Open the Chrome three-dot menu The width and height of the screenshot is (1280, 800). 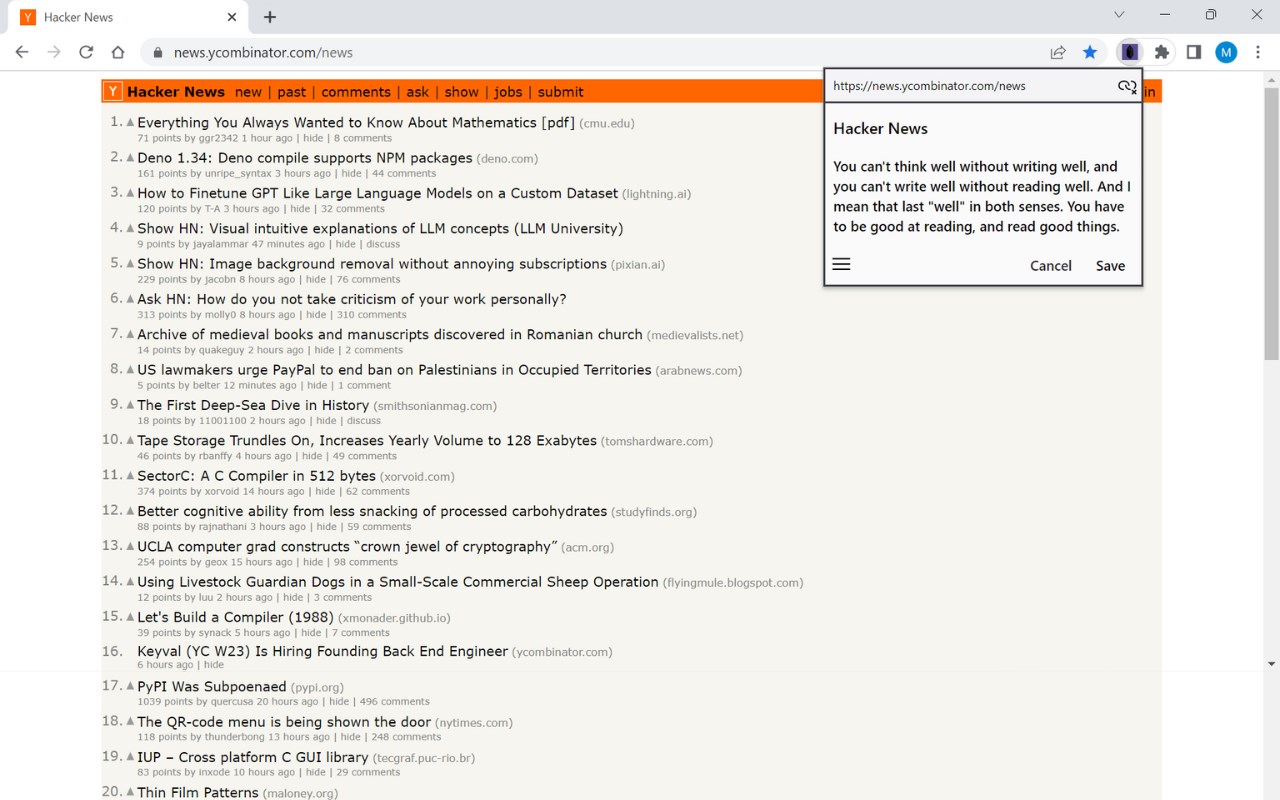[x=1256, y=52]
